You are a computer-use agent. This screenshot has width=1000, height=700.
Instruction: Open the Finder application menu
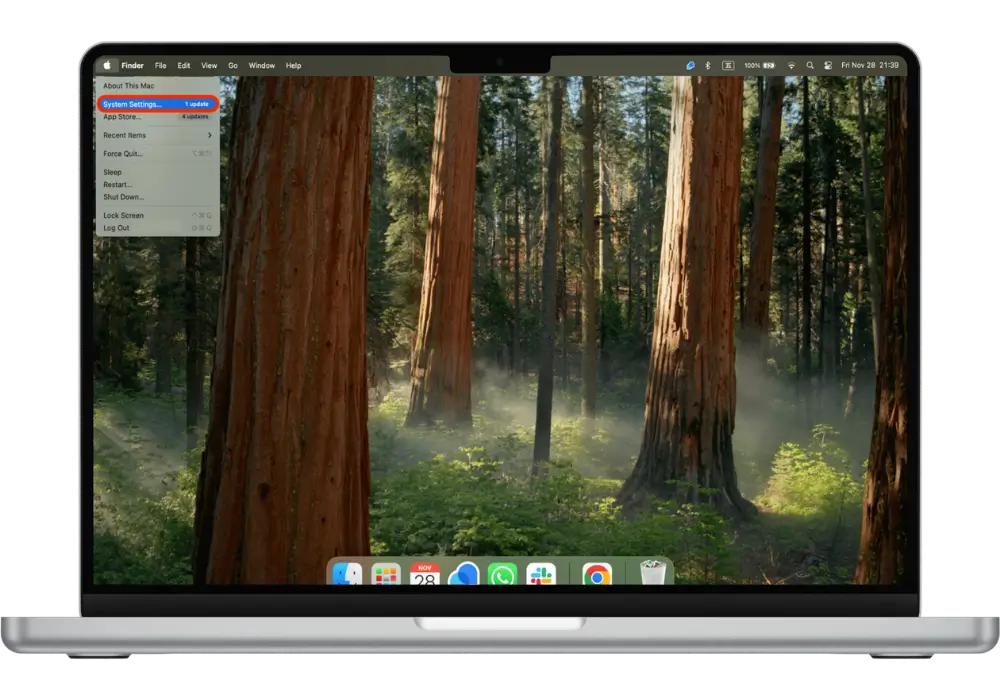[132, 65]
